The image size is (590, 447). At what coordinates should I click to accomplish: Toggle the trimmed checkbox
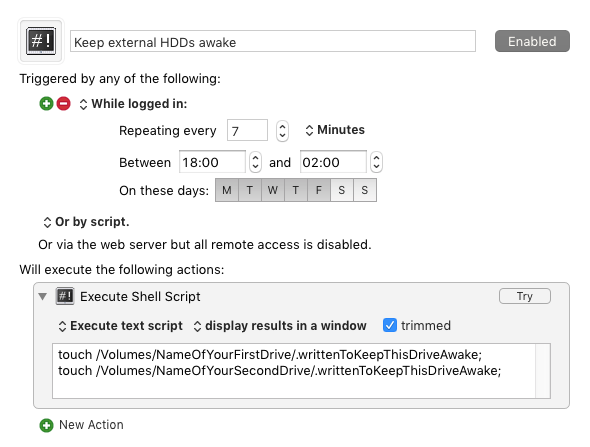click(x=390, y=325)
